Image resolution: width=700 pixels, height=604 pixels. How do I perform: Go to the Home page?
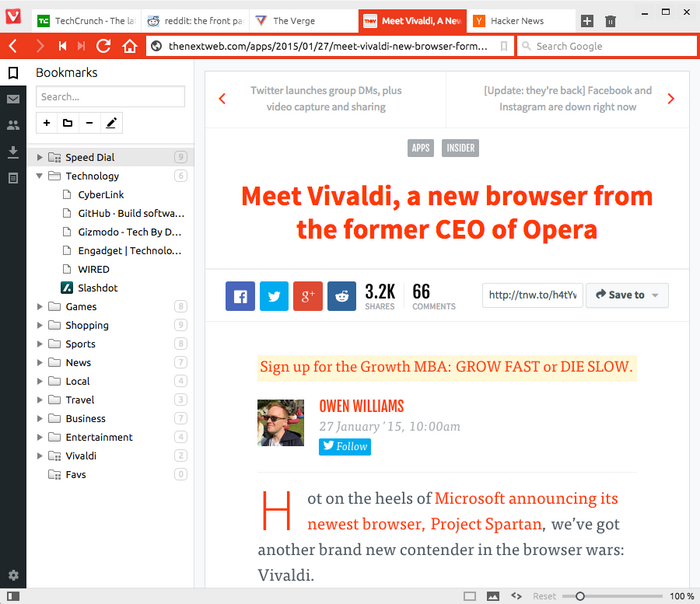130,46
